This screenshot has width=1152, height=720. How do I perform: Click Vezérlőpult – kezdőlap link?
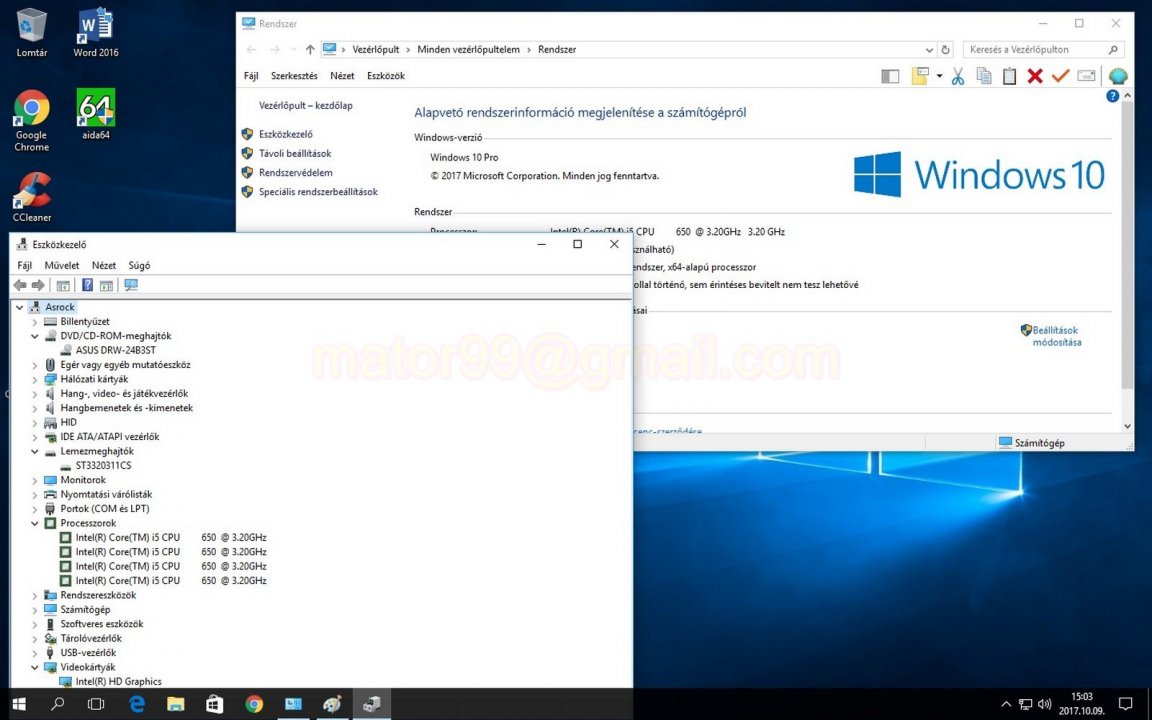point(306,106)
